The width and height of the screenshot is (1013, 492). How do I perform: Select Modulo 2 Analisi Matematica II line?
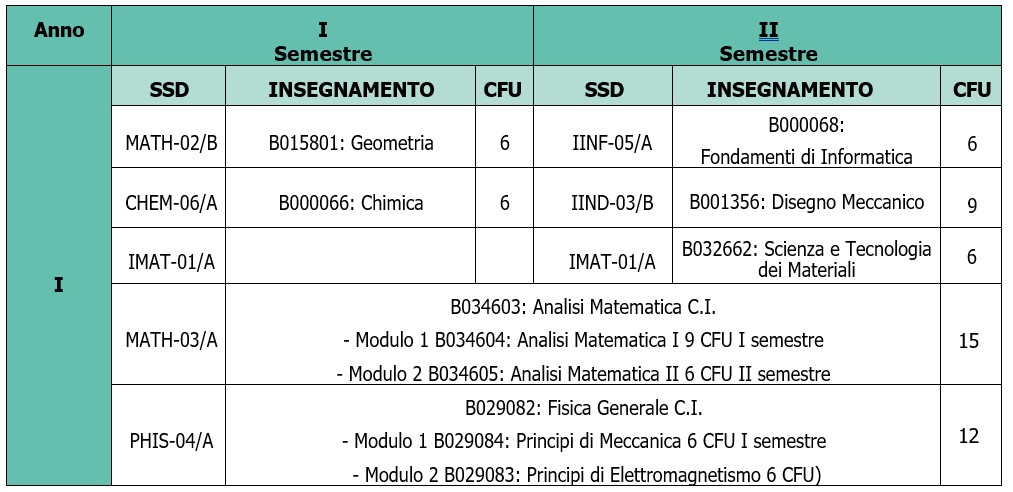[583, 374]
